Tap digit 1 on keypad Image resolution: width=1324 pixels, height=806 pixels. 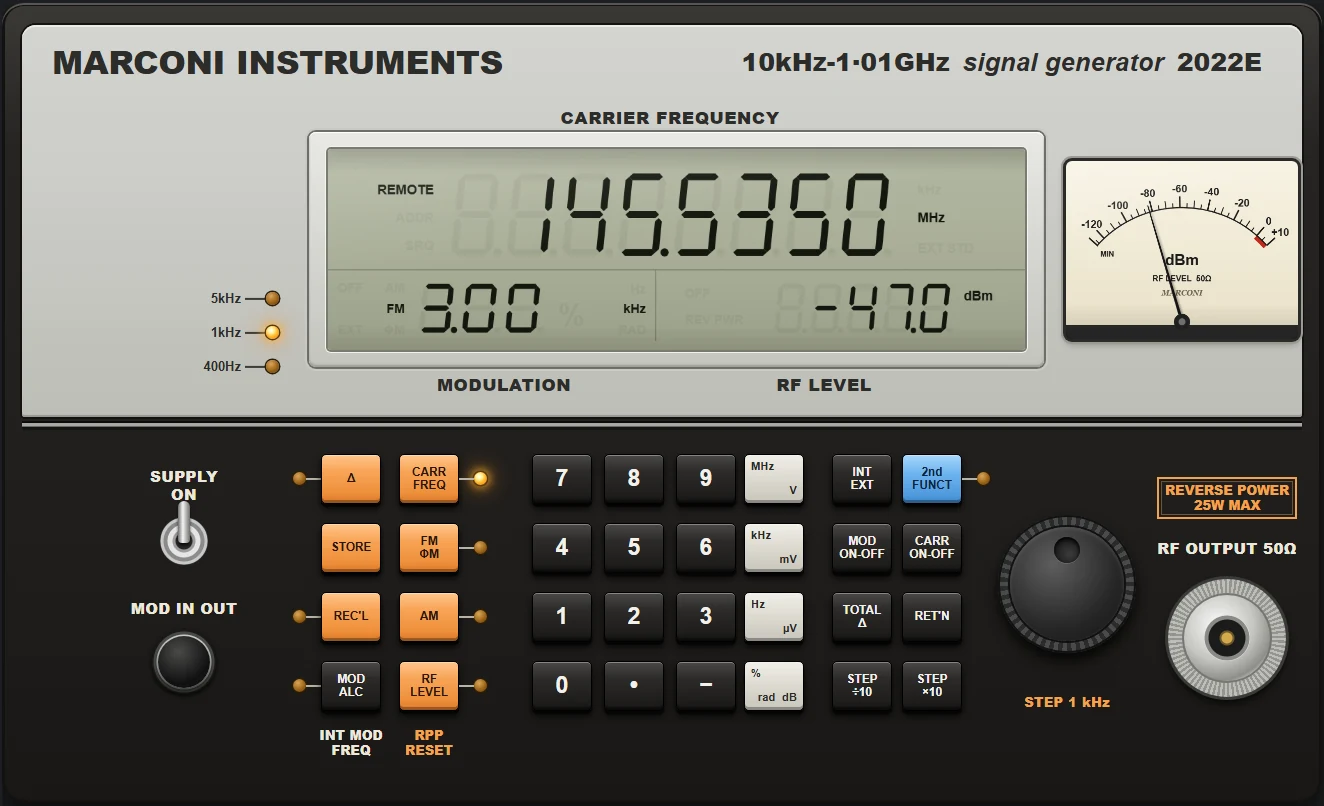(562, 616)
